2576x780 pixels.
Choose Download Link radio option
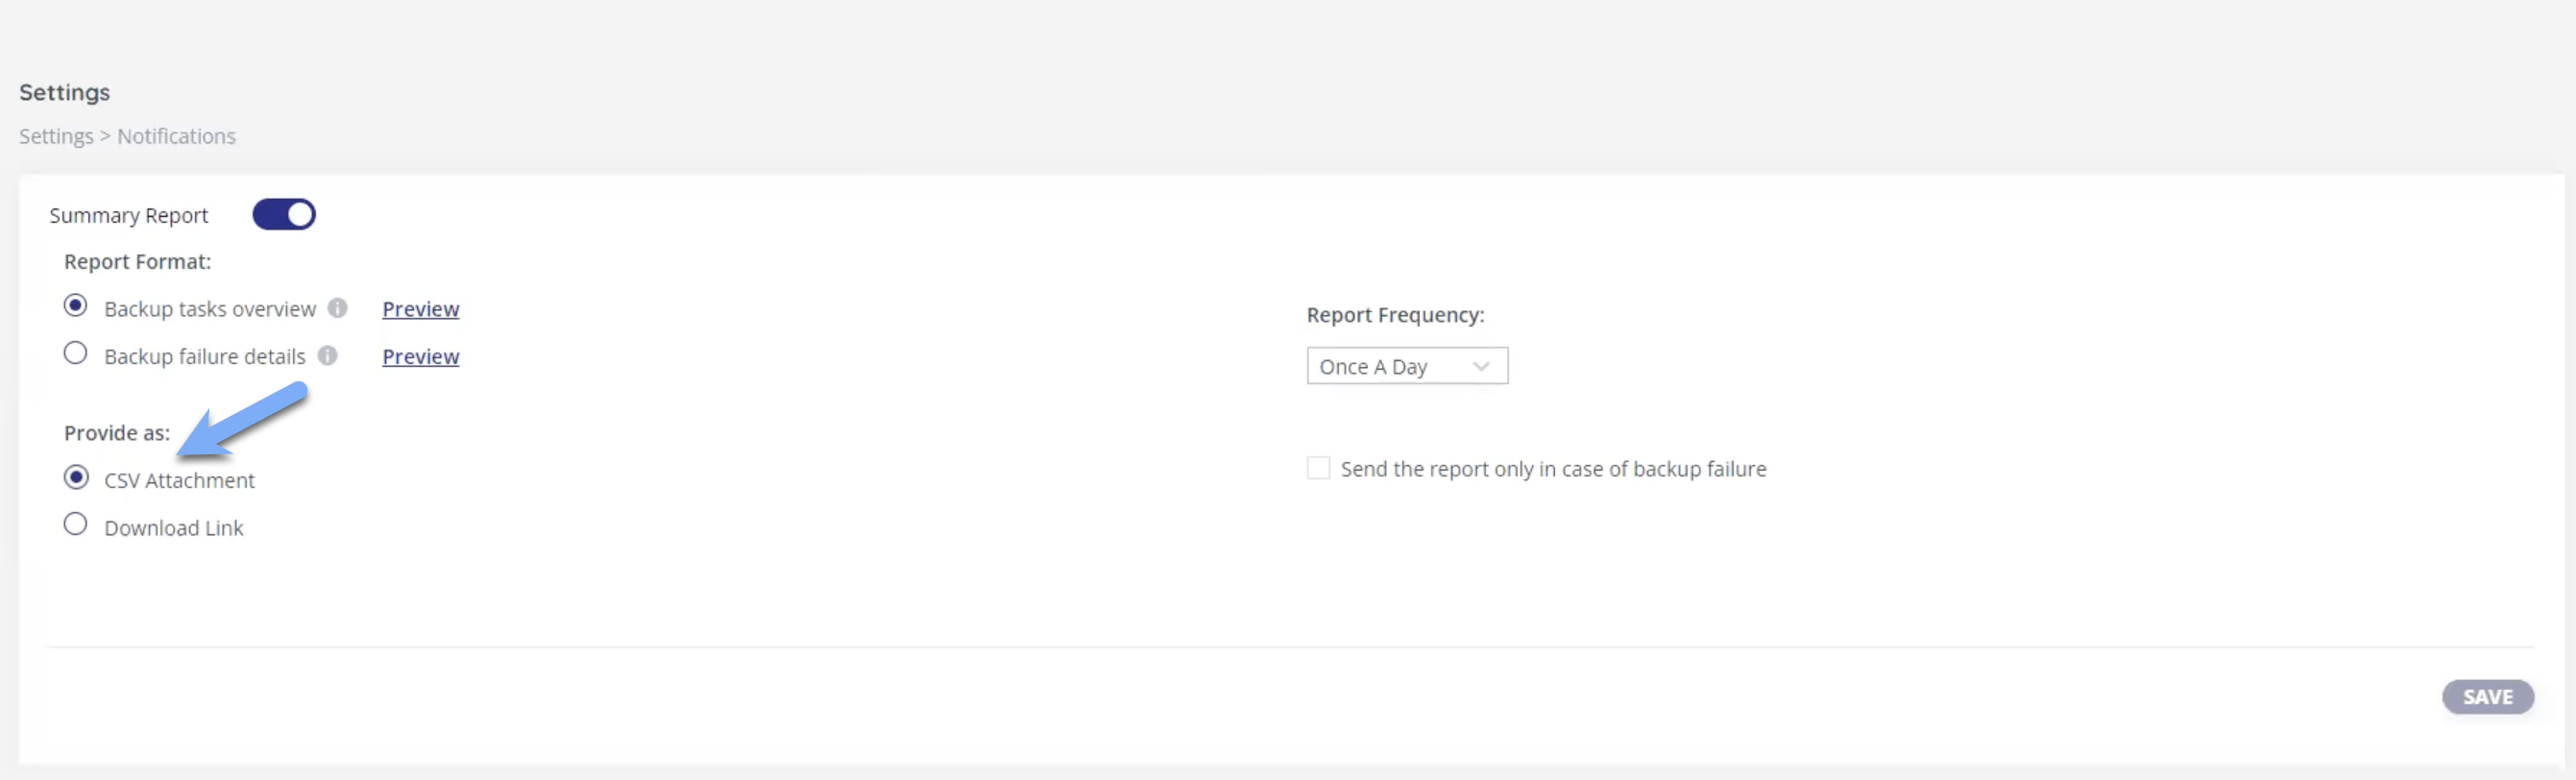pyautogui.click(x=75, y=524)
